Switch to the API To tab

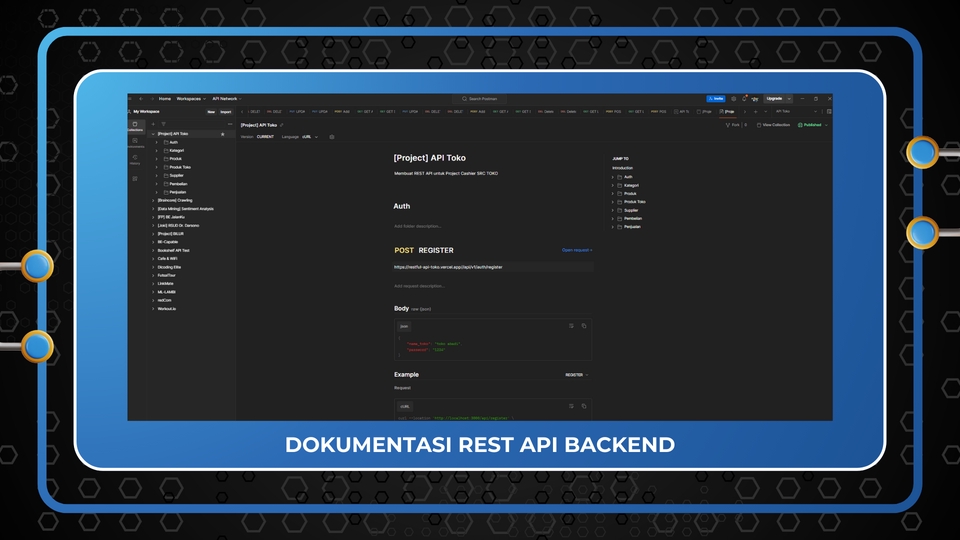(681, 111)
